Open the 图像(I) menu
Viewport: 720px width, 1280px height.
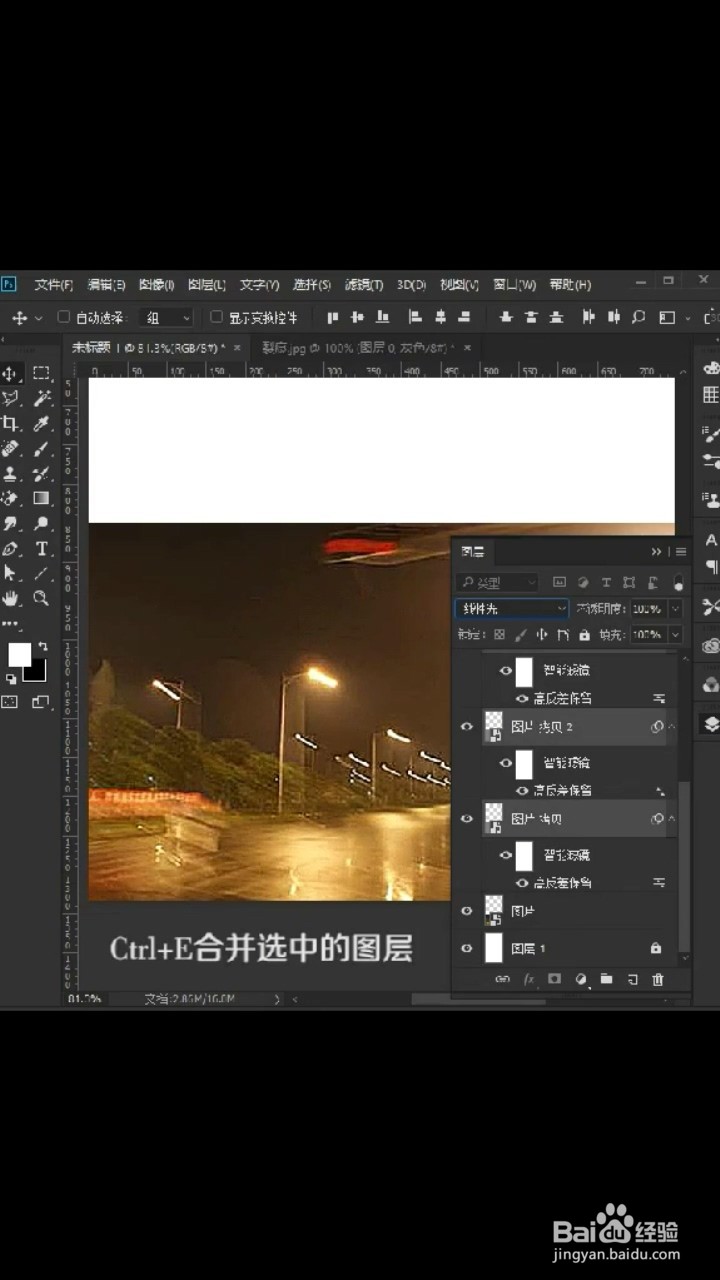156,284
